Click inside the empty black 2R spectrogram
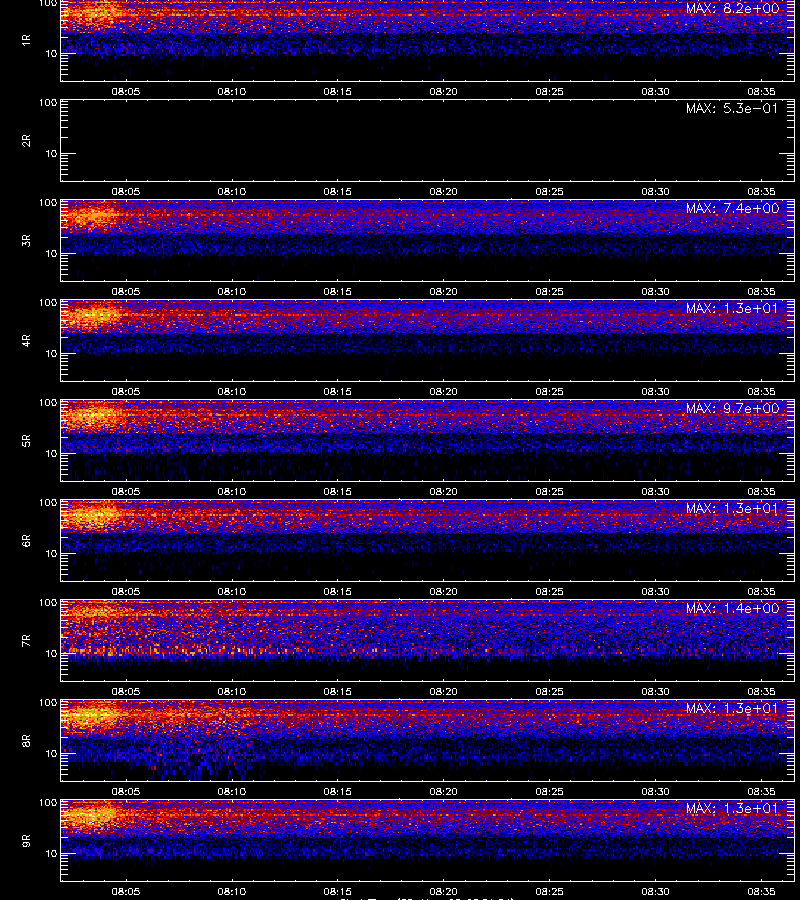This screenshot has width=800, height=900. (x=428, y=141)
